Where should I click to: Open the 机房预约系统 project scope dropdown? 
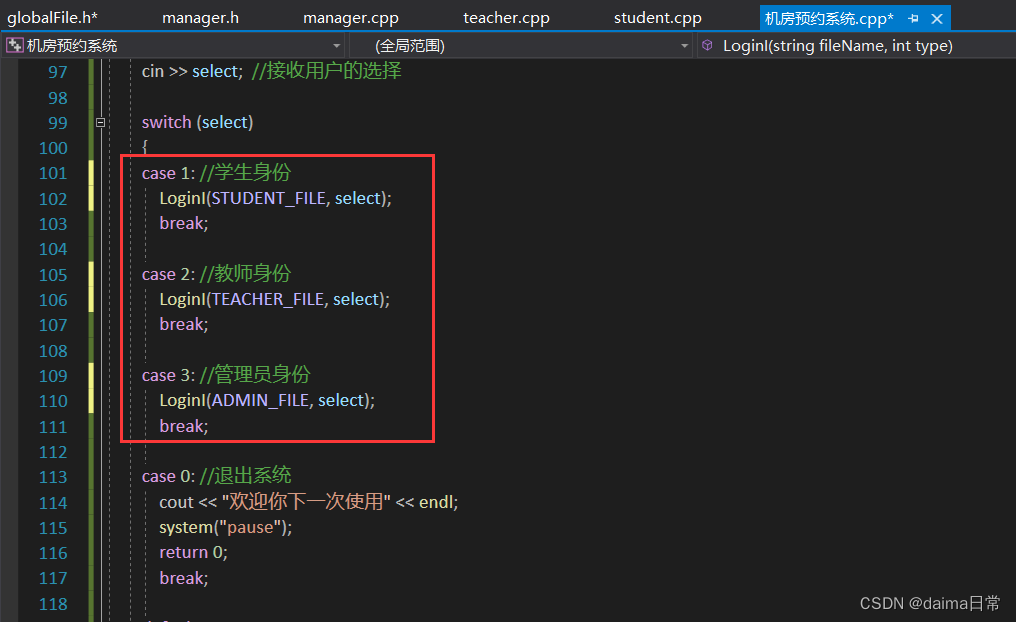coord(174,46)
